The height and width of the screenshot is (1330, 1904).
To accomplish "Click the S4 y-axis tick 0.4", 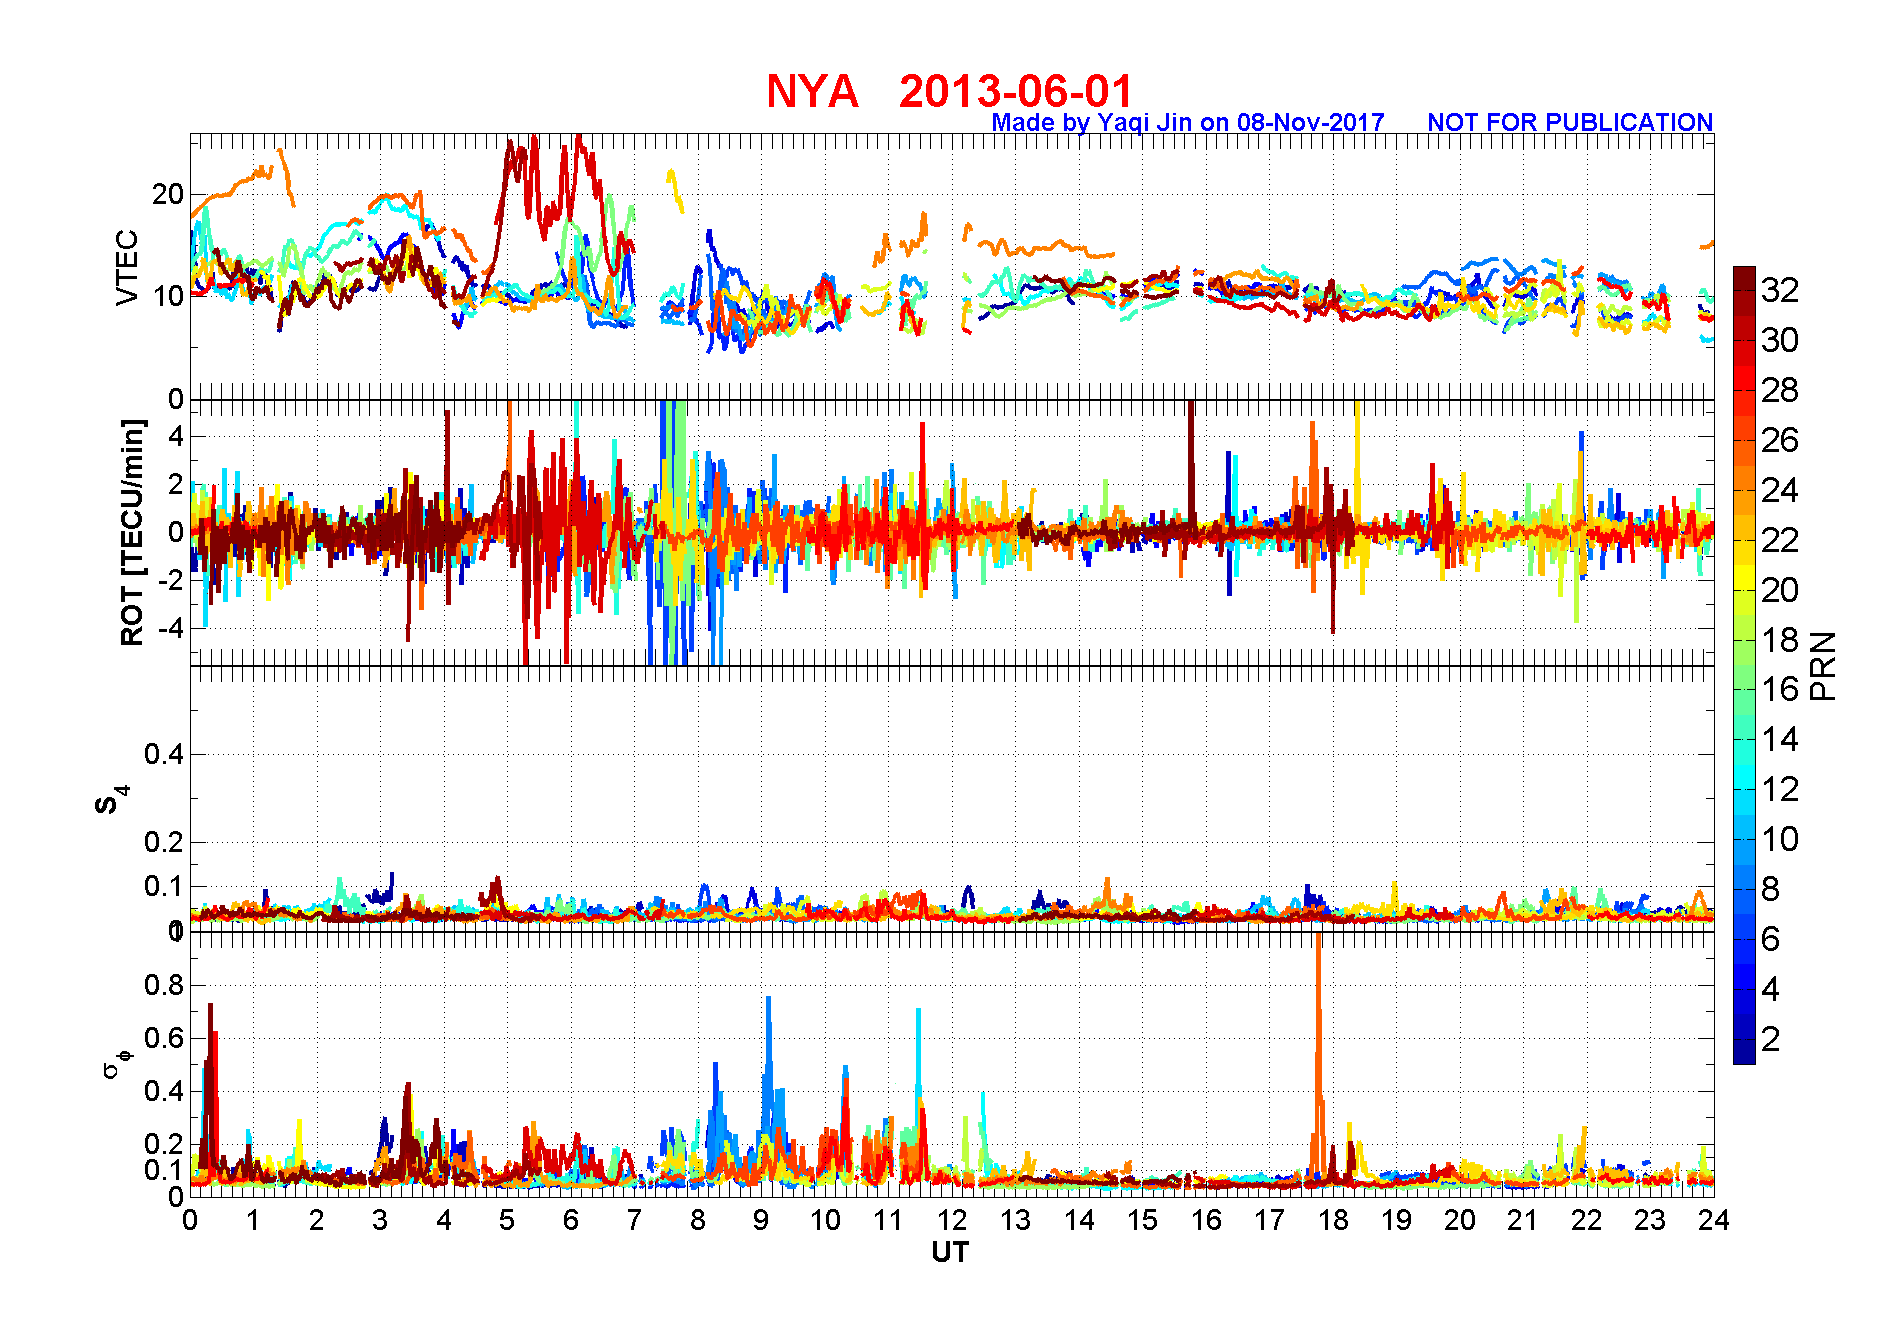I will coord(164,754).
